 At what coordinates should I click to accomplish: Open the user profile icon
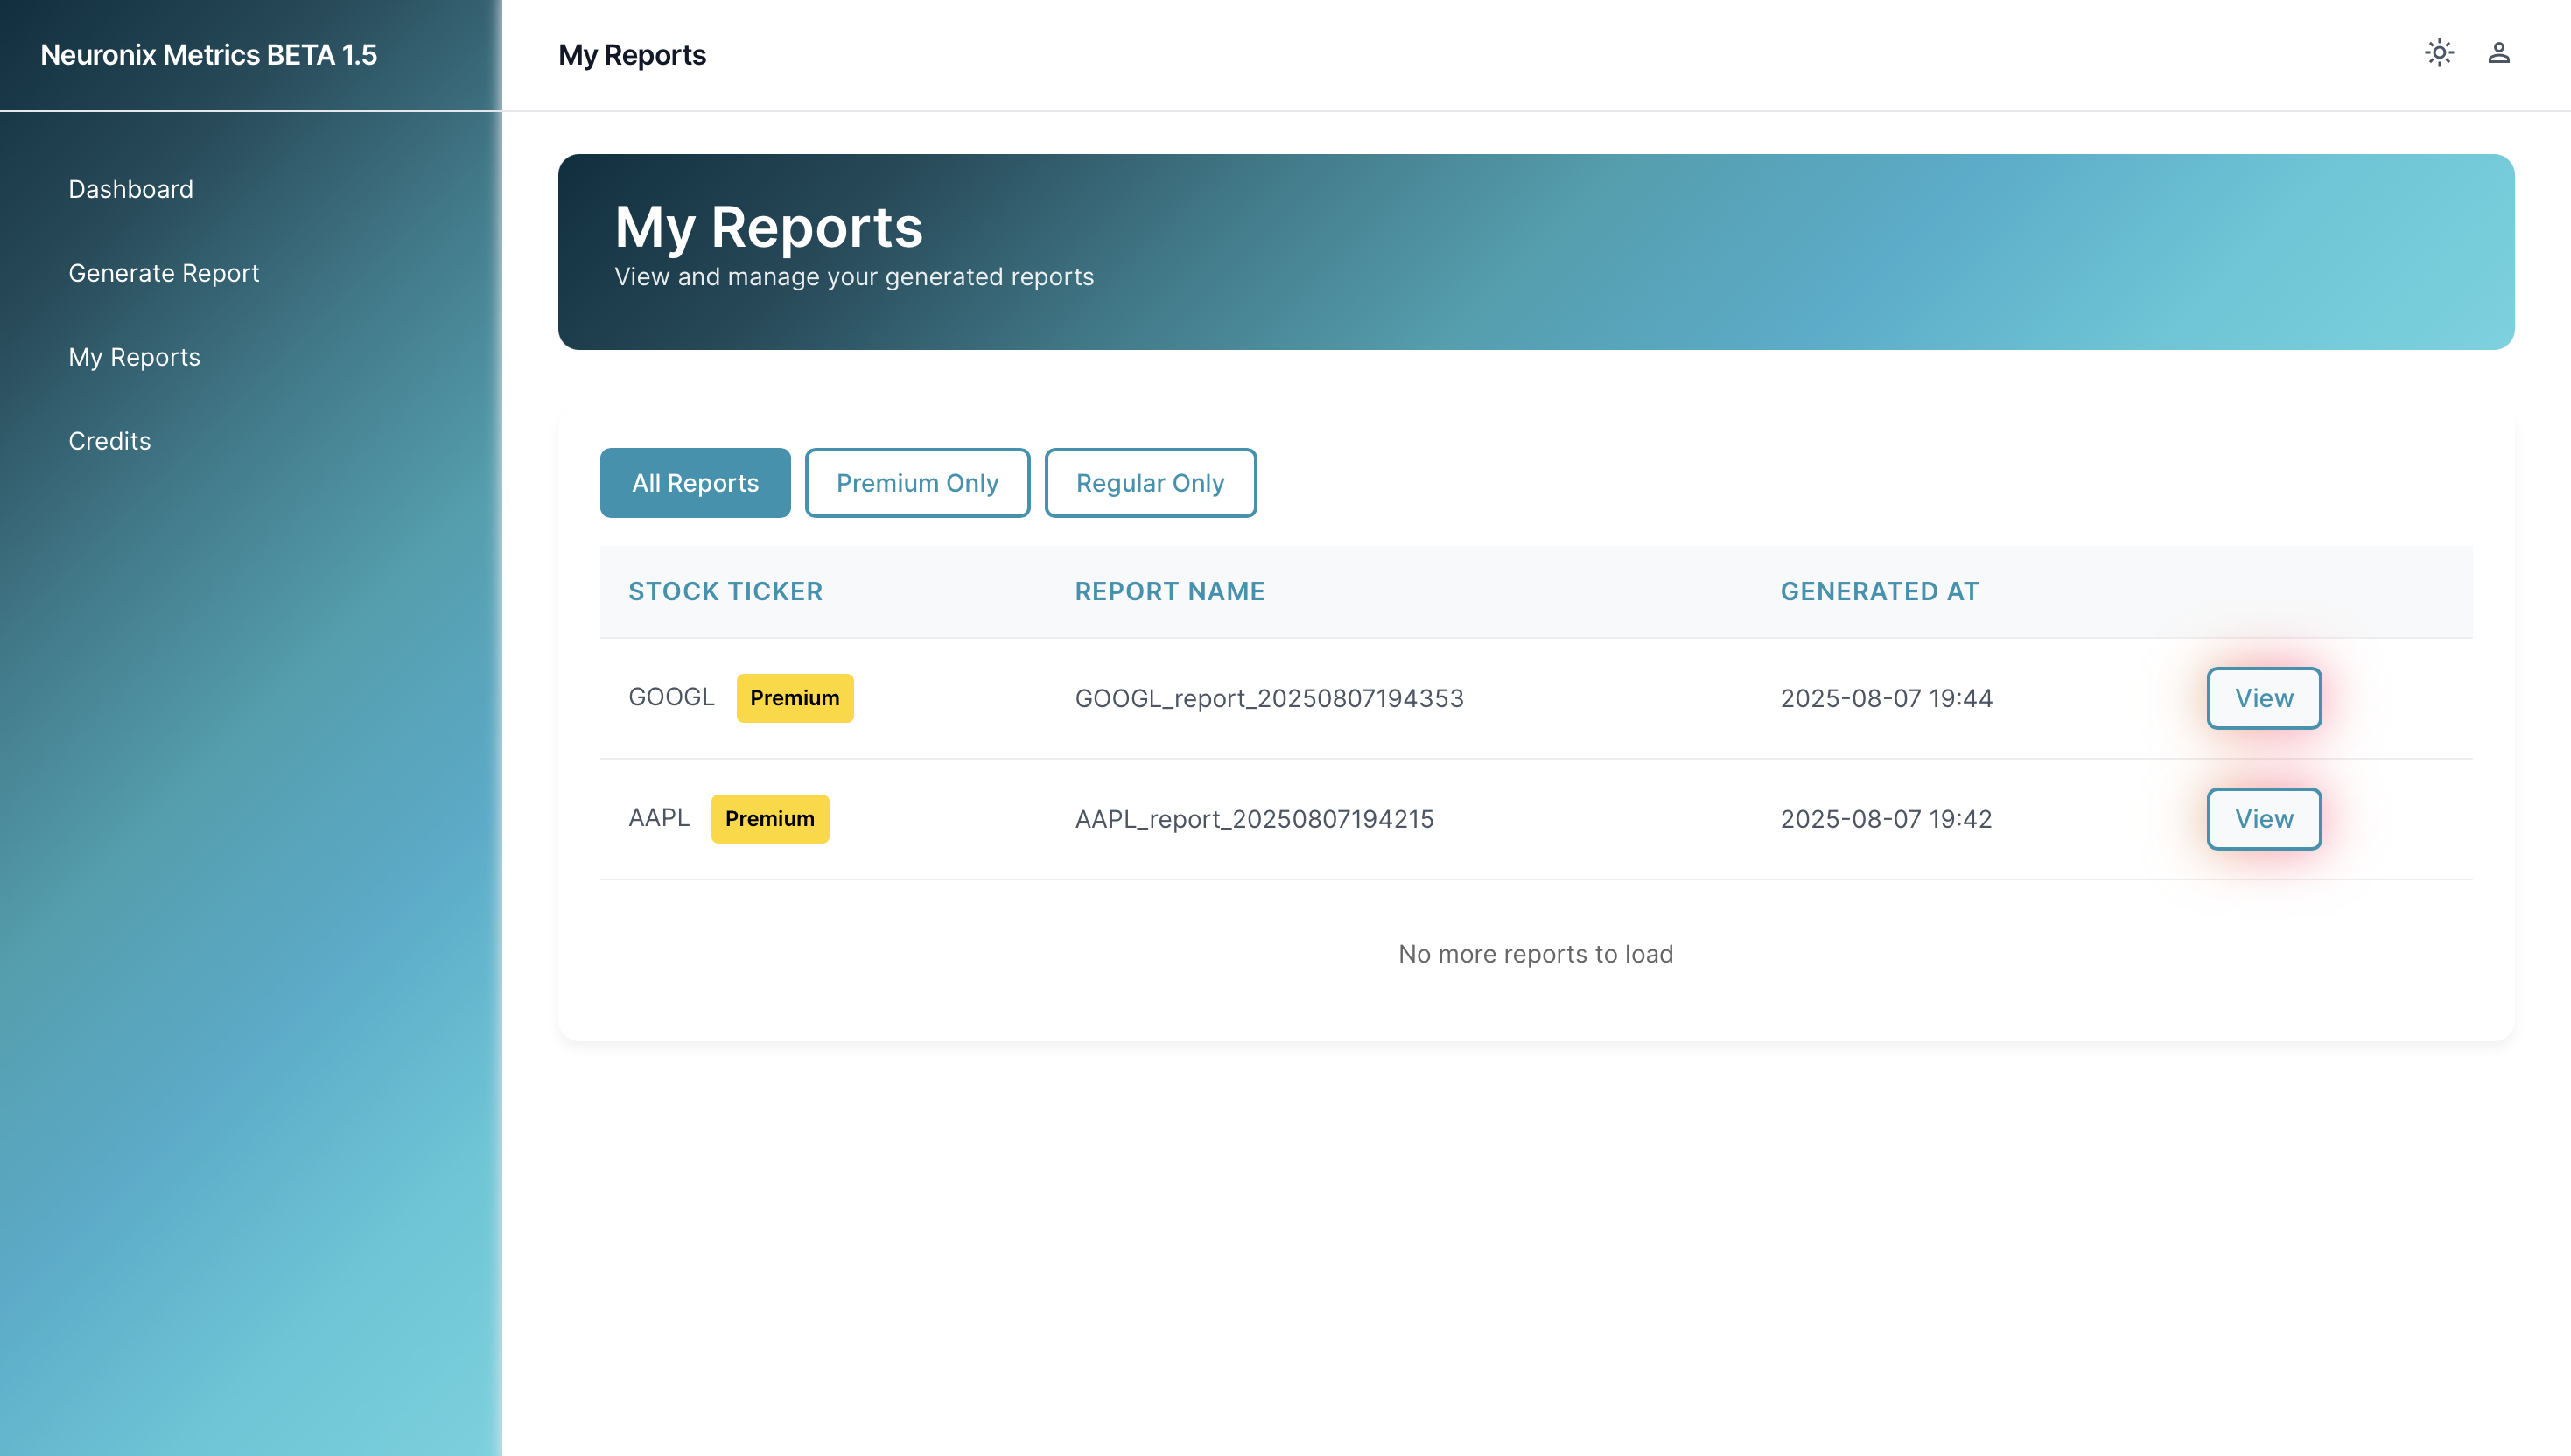click(2498, 53)
